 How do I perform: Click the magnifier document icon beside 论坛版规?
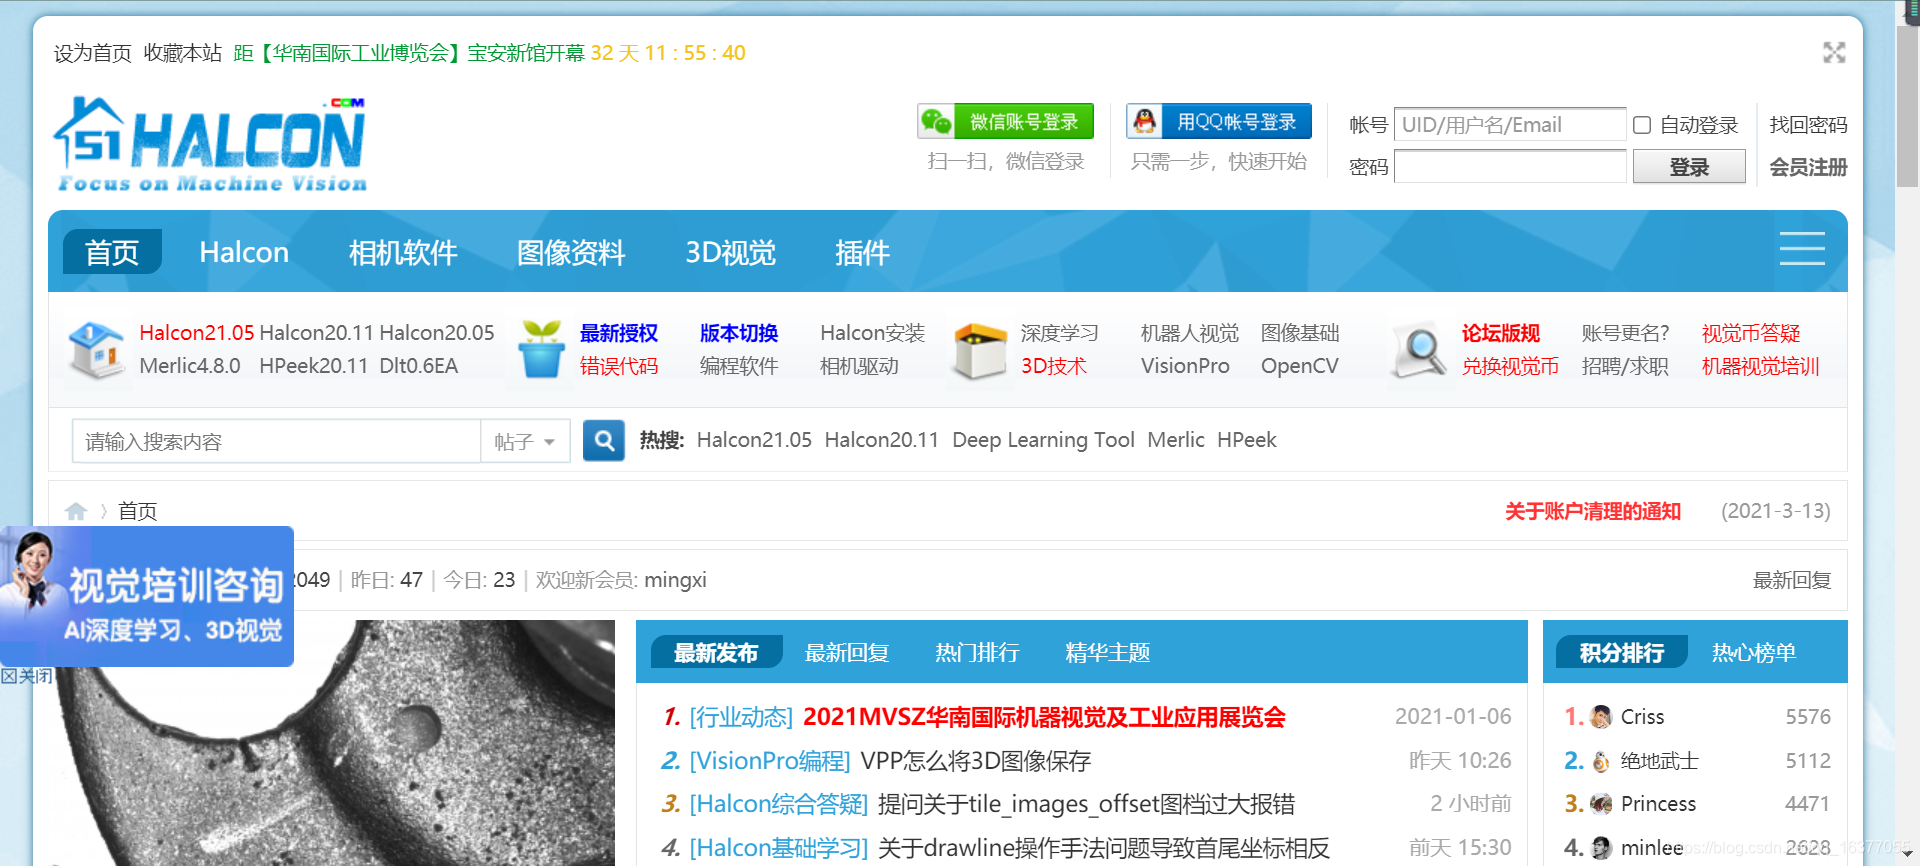(x=1419, y=351)
